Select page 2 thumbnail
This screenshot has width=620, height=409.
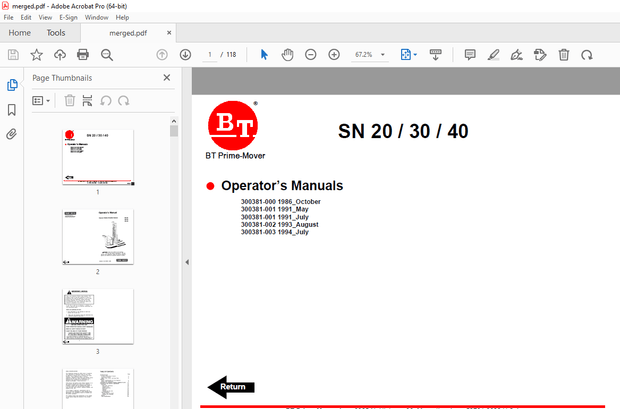click(x=98, y=237)
